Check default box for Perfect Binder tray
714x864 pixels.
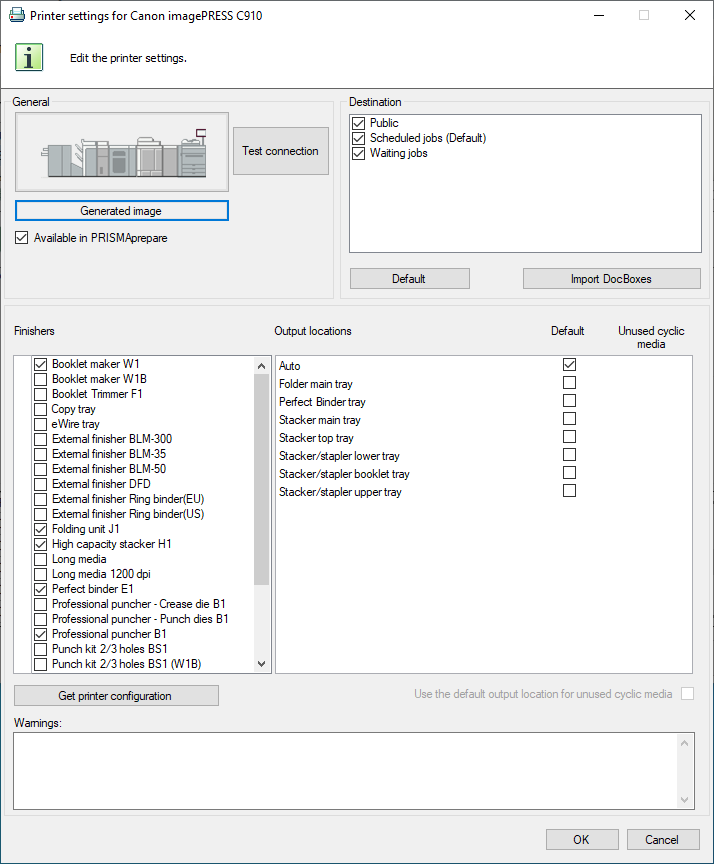point(569,401)
